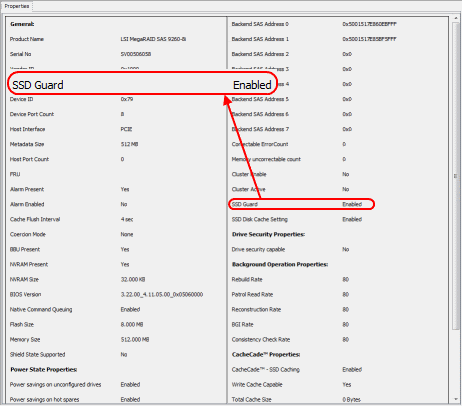The width and height of the screenshot is (462, 406).
Task: Select the NVRAM Size value 32.000 KB
Action: 133,279
